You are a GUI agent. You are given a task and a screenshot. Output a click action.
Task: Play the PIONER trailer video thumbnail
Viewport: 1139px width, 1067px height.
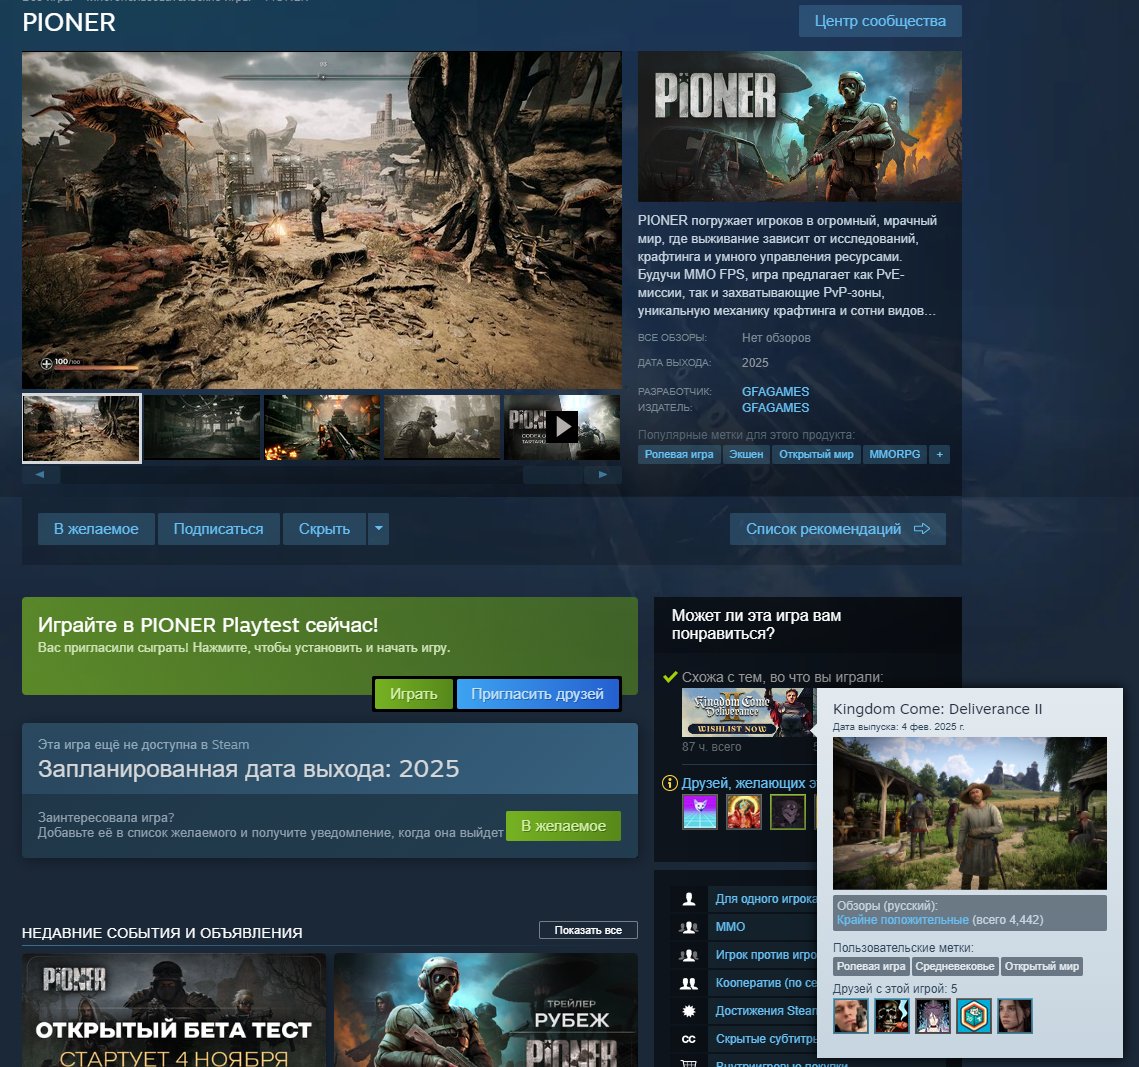pyautogui.click(x=562, y=428)
